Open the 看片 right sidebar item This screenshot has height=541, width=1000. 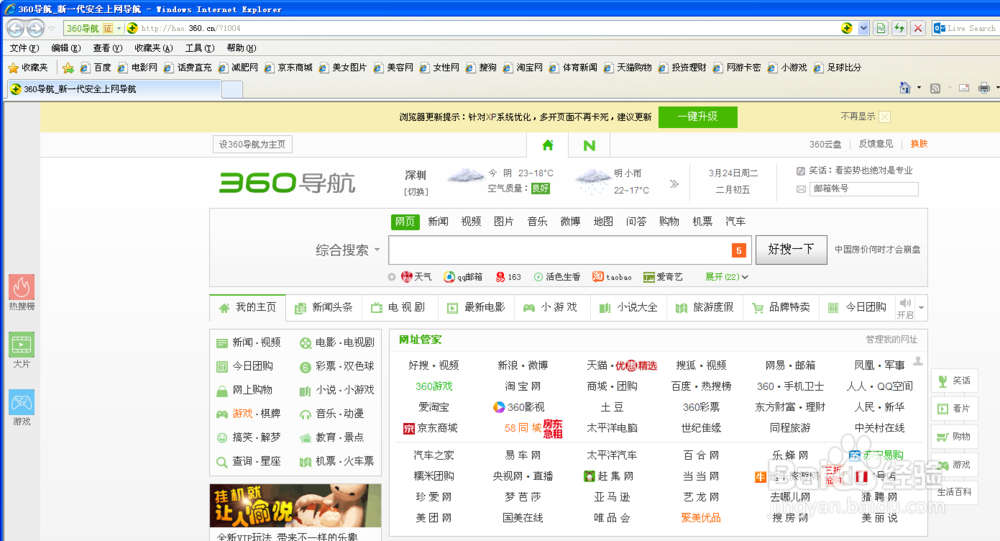click(x=954, y=409)
